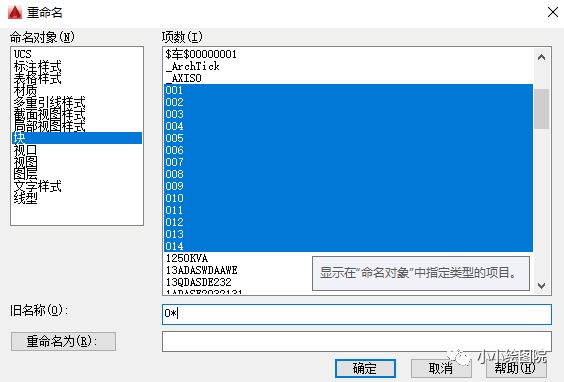
Task: Cancel the dialog via 取消 button
Action: tap(441, 368)
